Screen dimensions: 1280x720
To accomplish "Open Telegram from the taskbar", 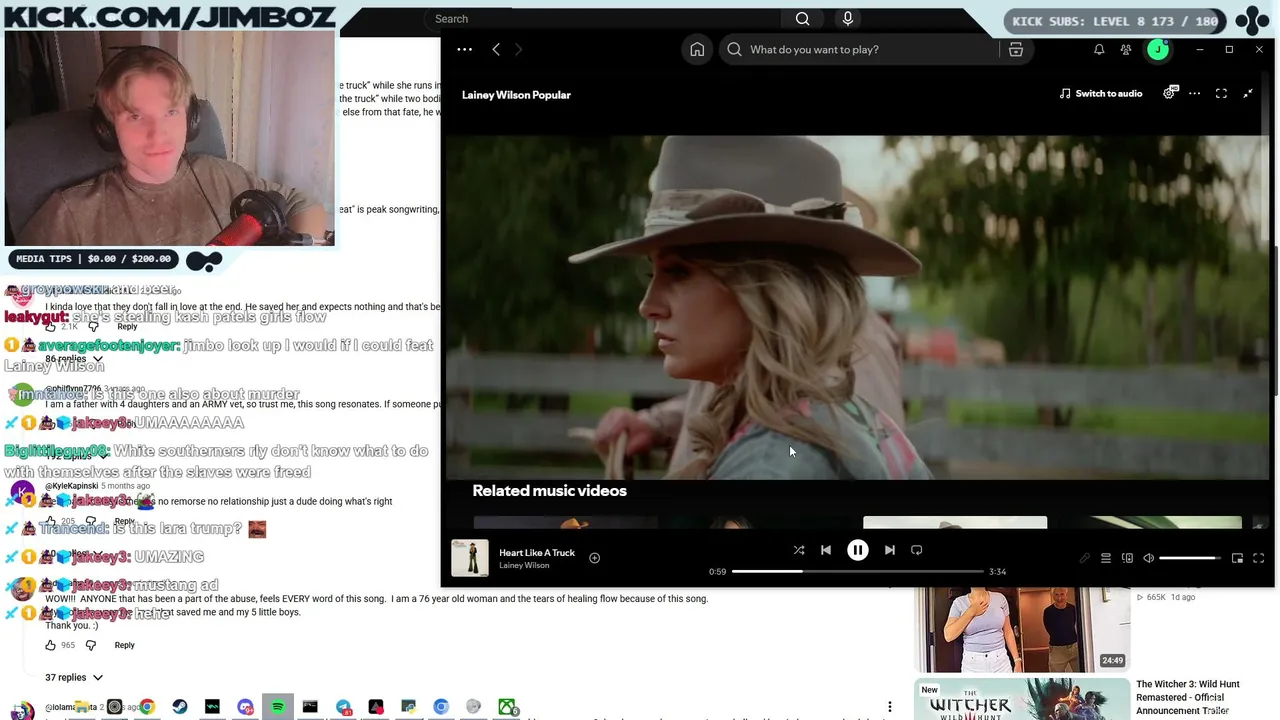I will pyautogui.click(x=343, y=707).
